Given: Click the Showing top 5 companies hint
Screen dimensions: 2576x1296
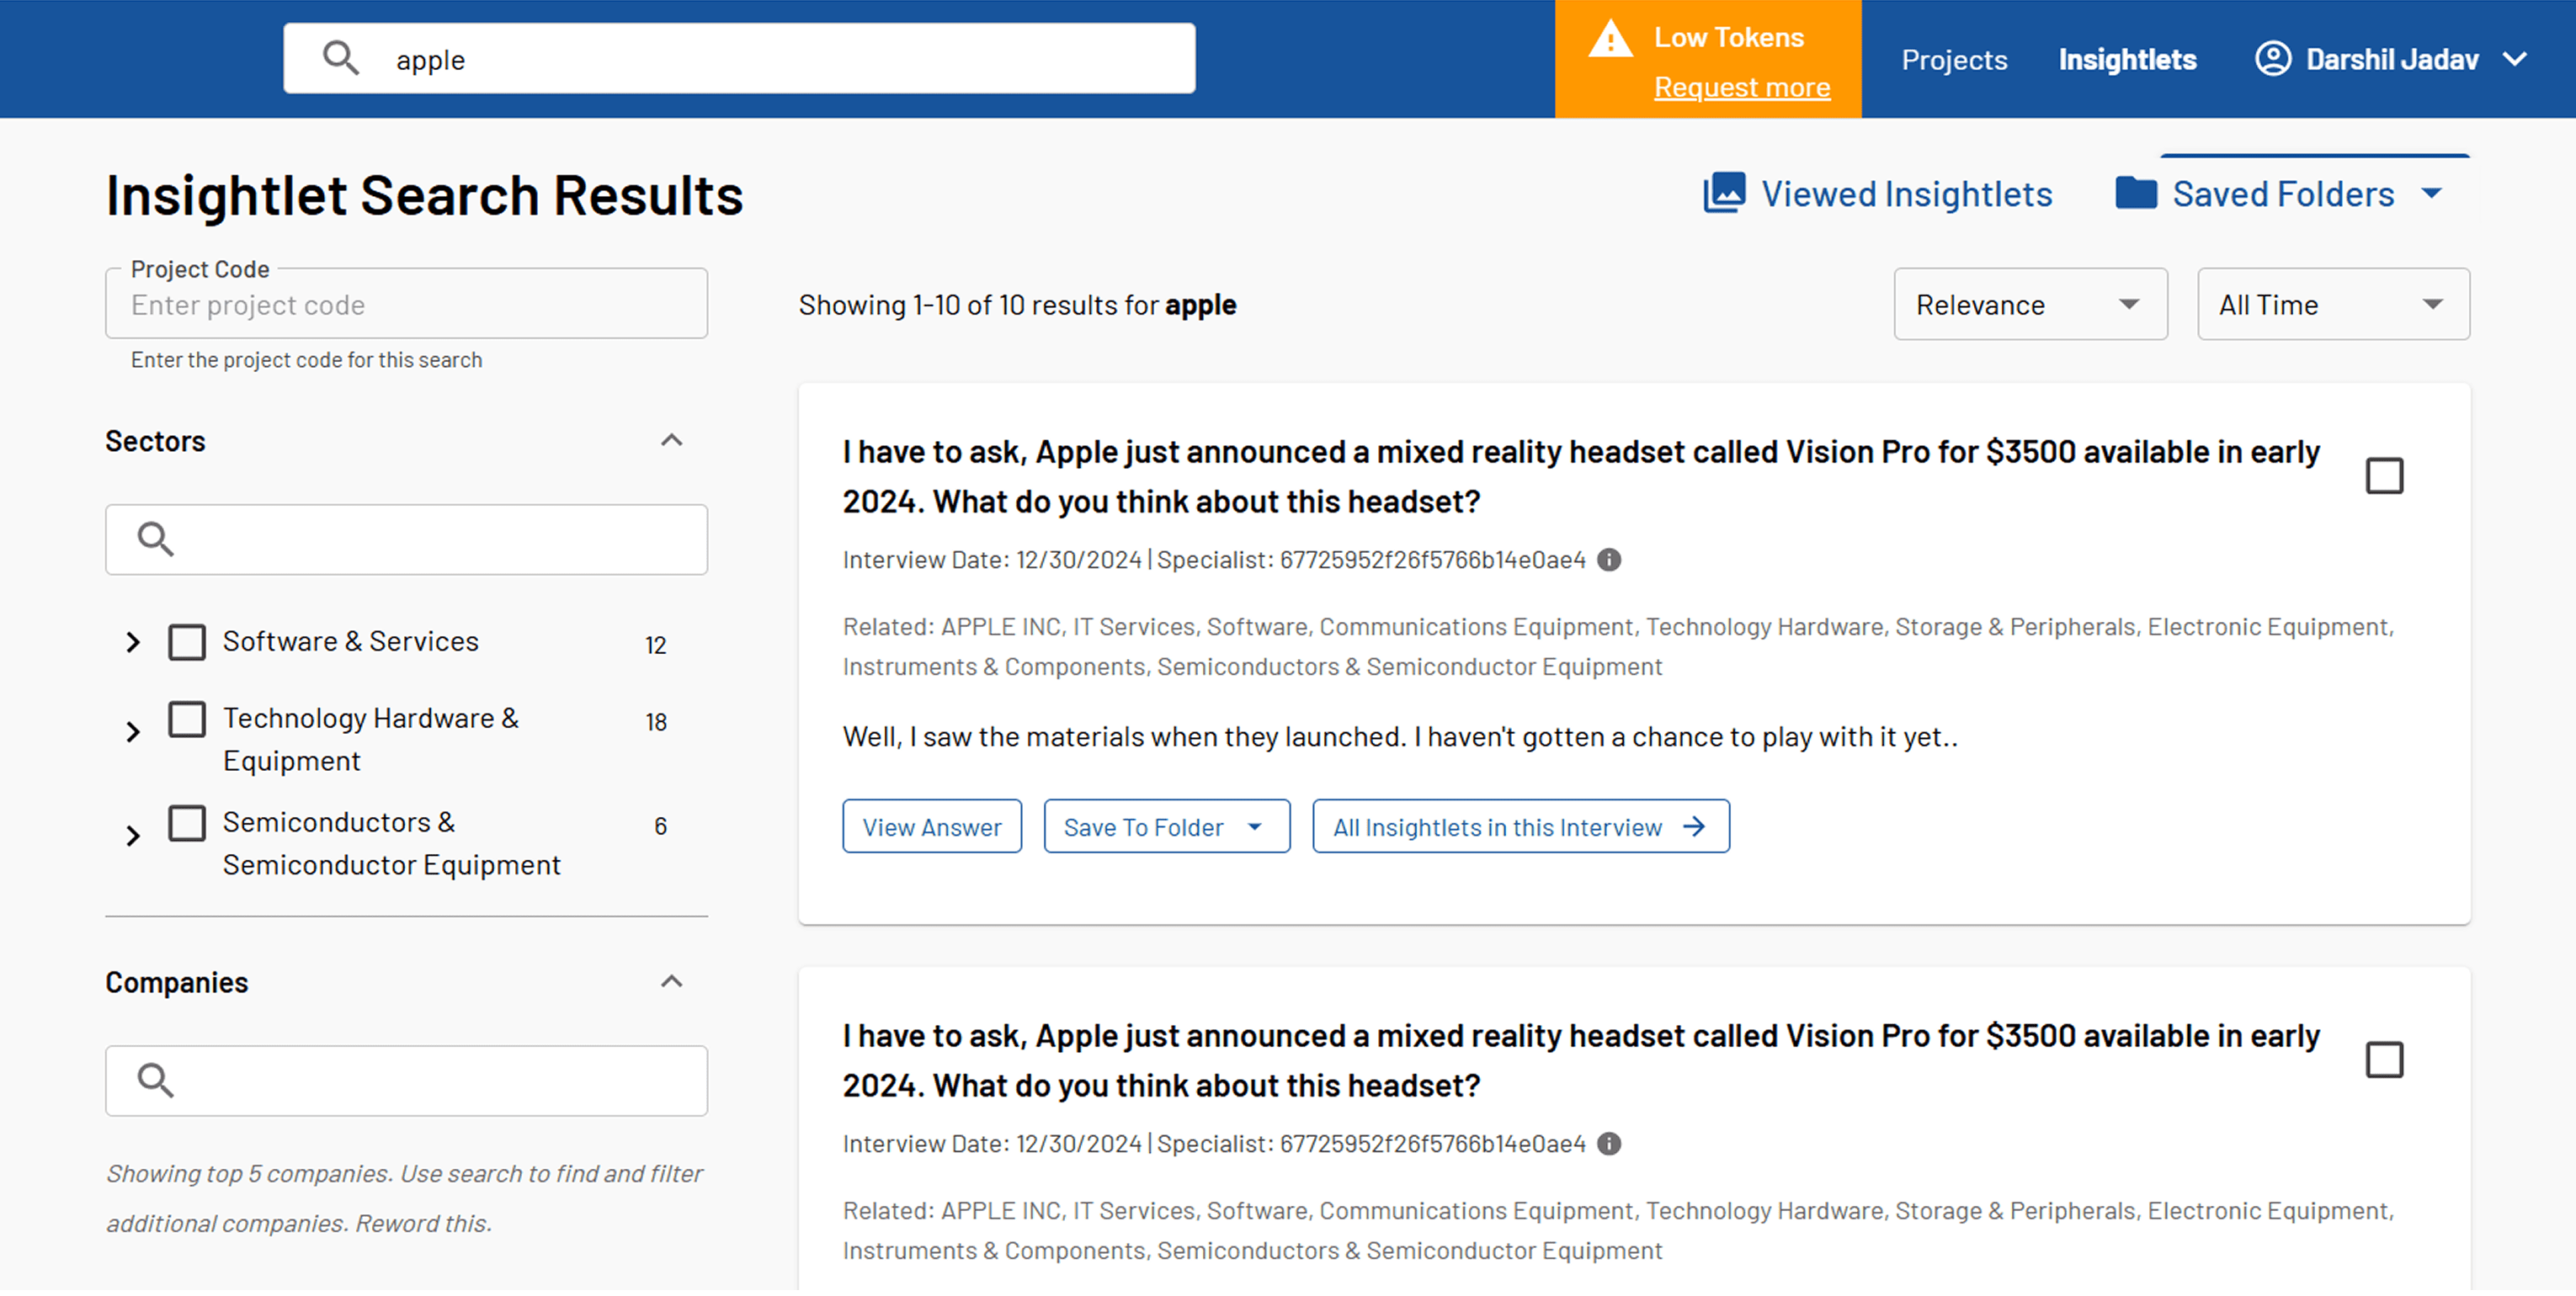Looking at the screenshot, I should (405, 1199).
